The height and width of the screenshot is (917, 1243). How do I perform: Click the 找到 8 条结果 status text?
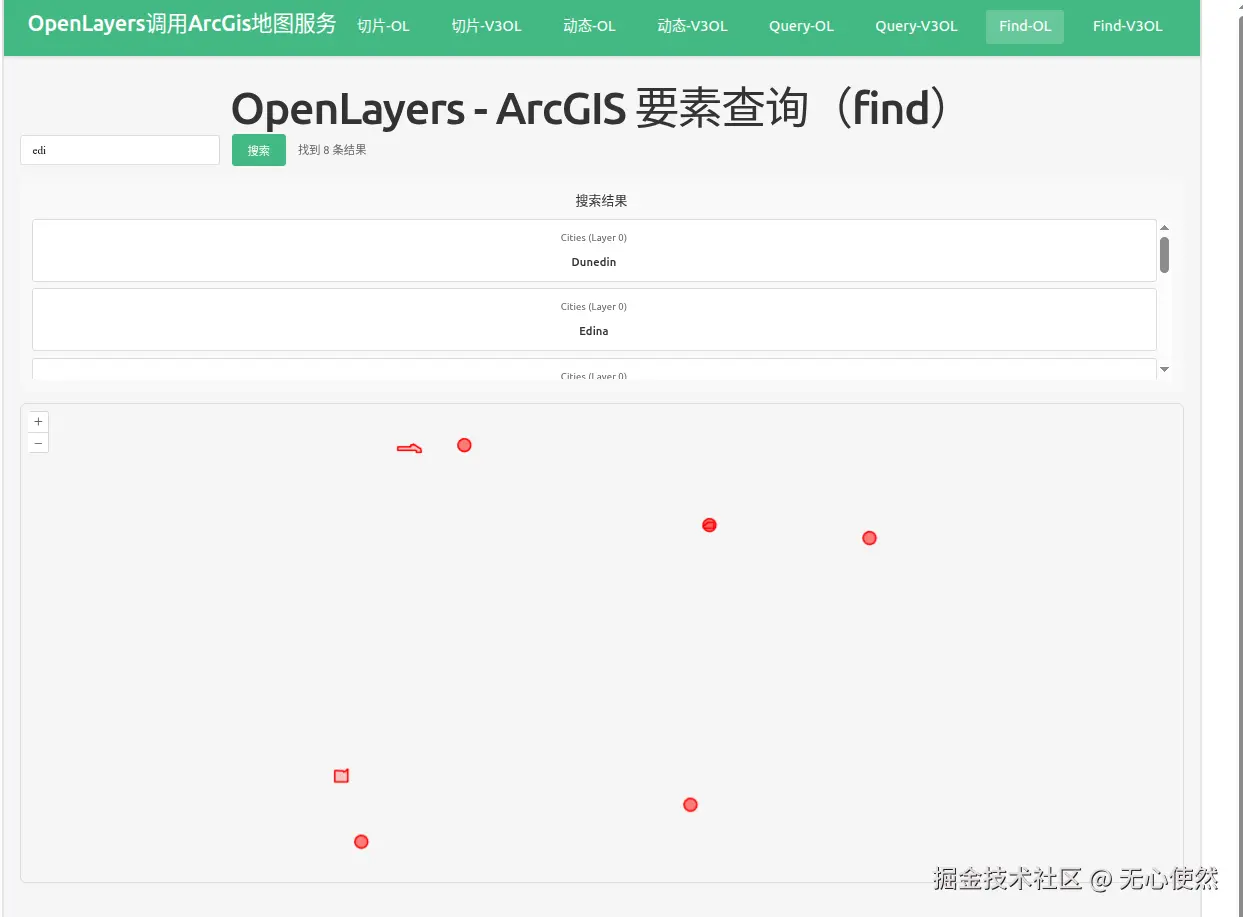[332, 150]
